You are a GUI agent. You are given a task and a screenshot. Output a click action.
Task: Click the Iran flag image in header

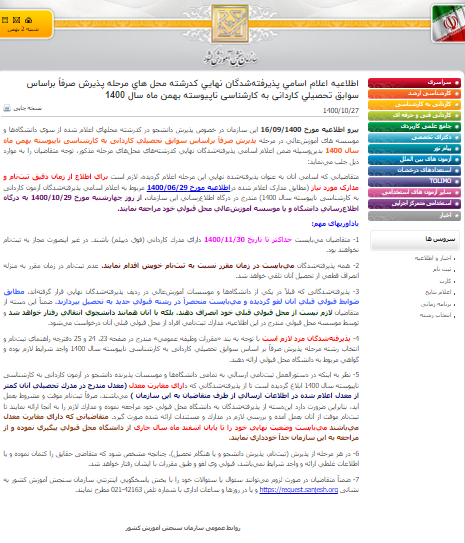tap(448, 23)
